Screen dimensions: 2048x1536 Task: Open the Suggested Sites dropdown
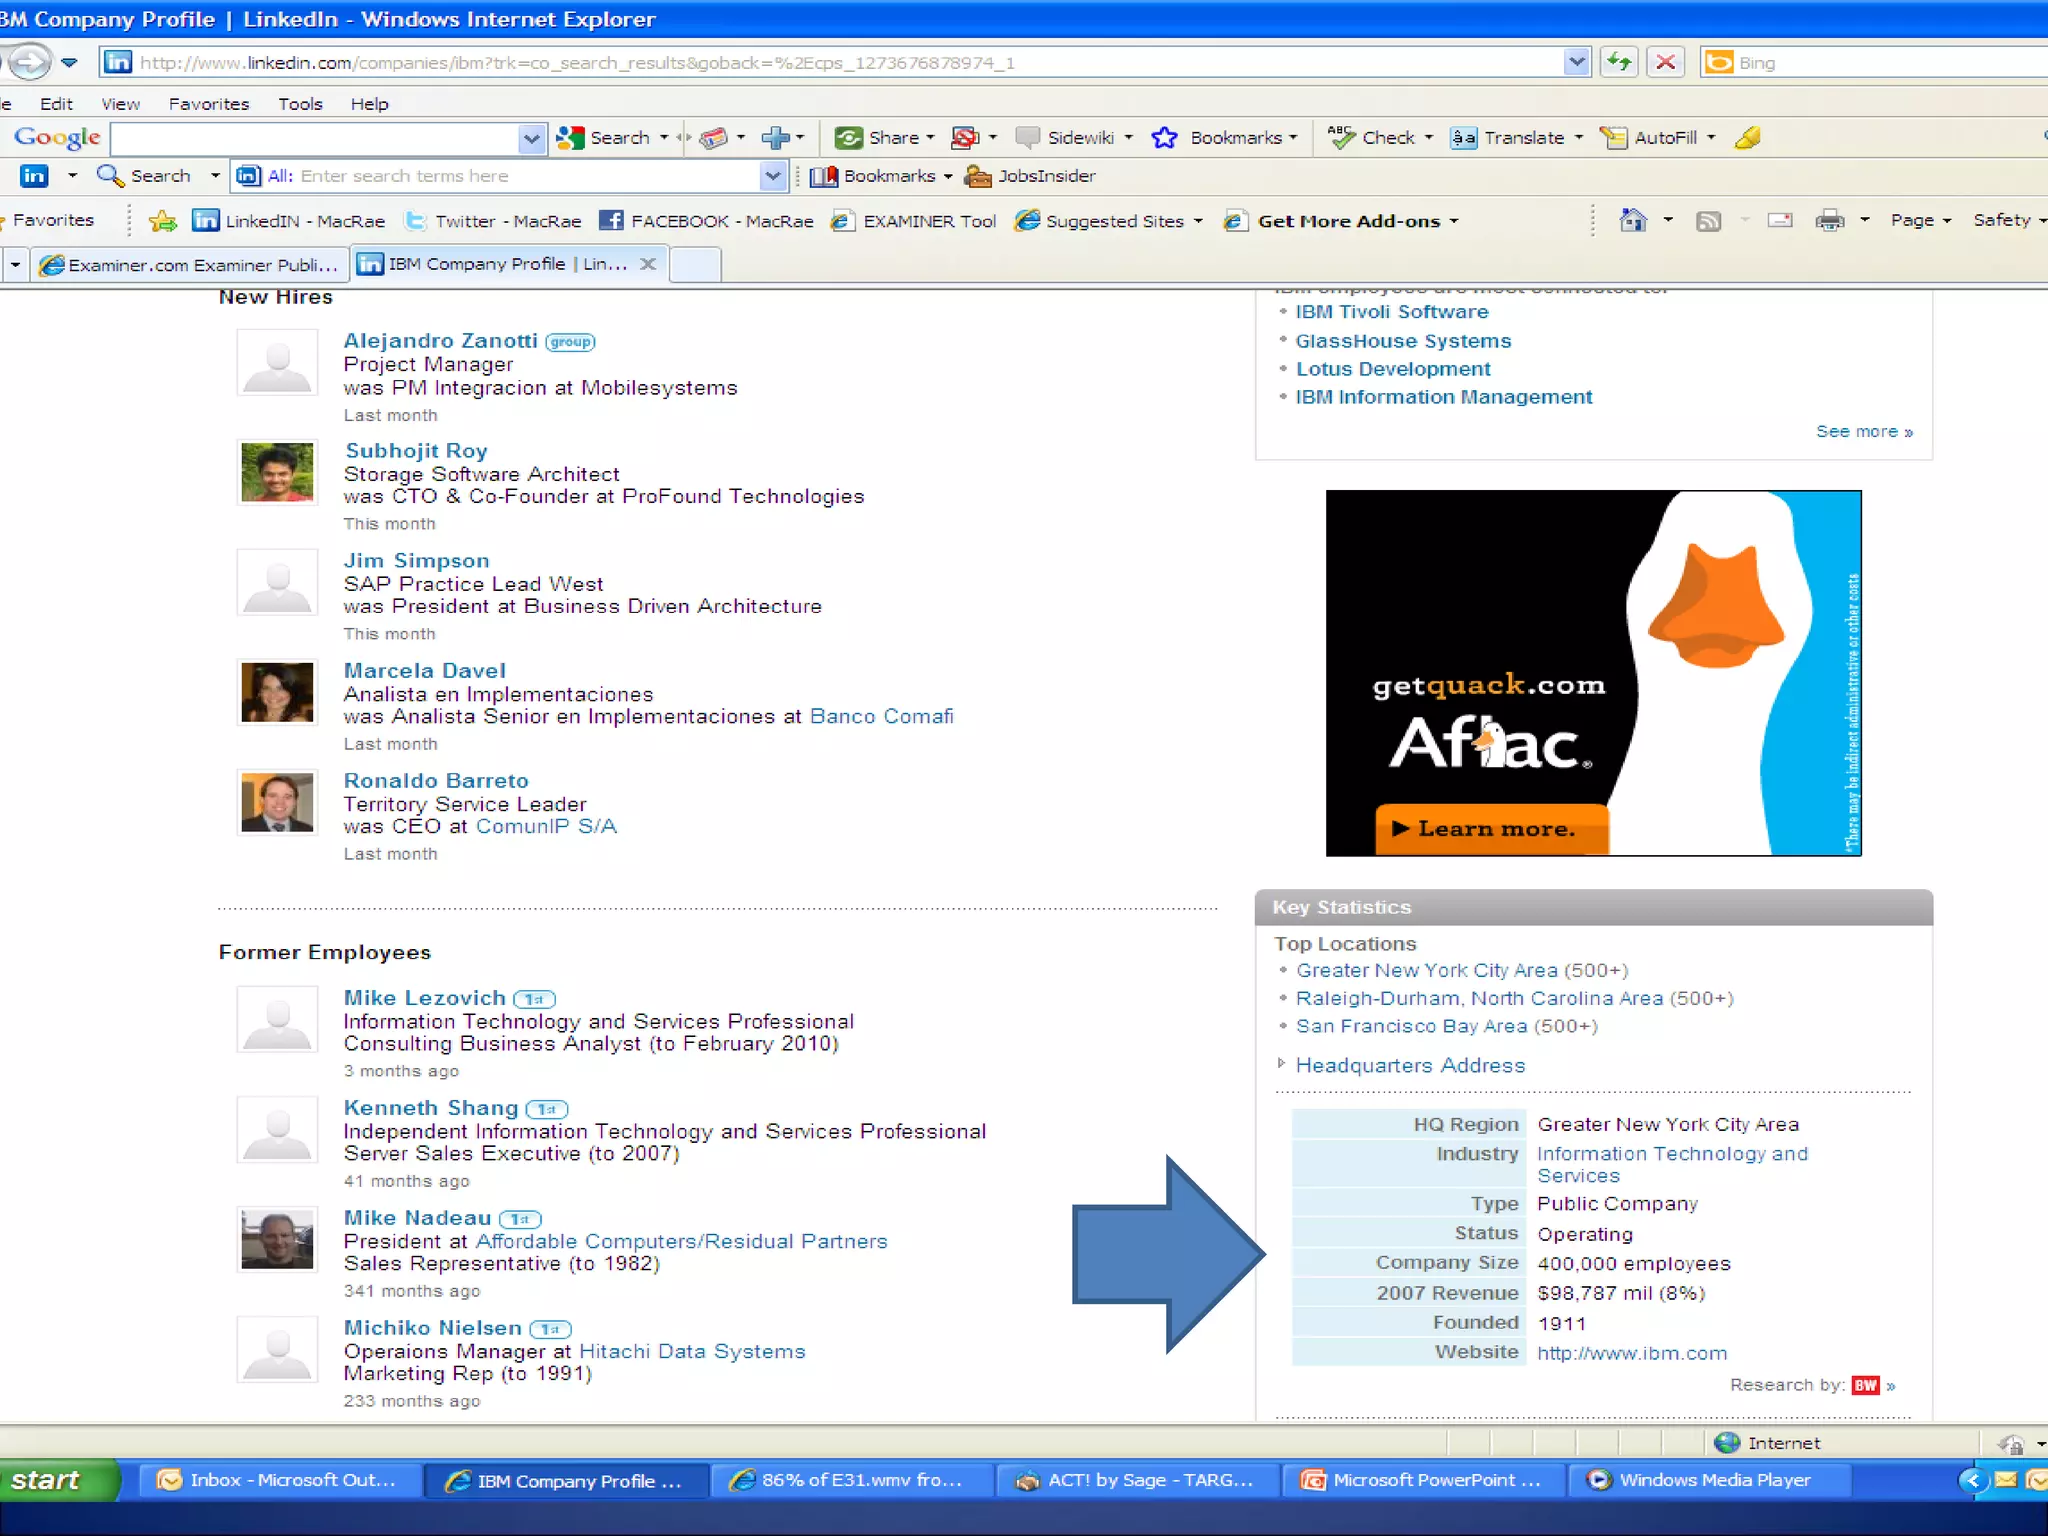pyautogui.click(x=1198, y=221)
